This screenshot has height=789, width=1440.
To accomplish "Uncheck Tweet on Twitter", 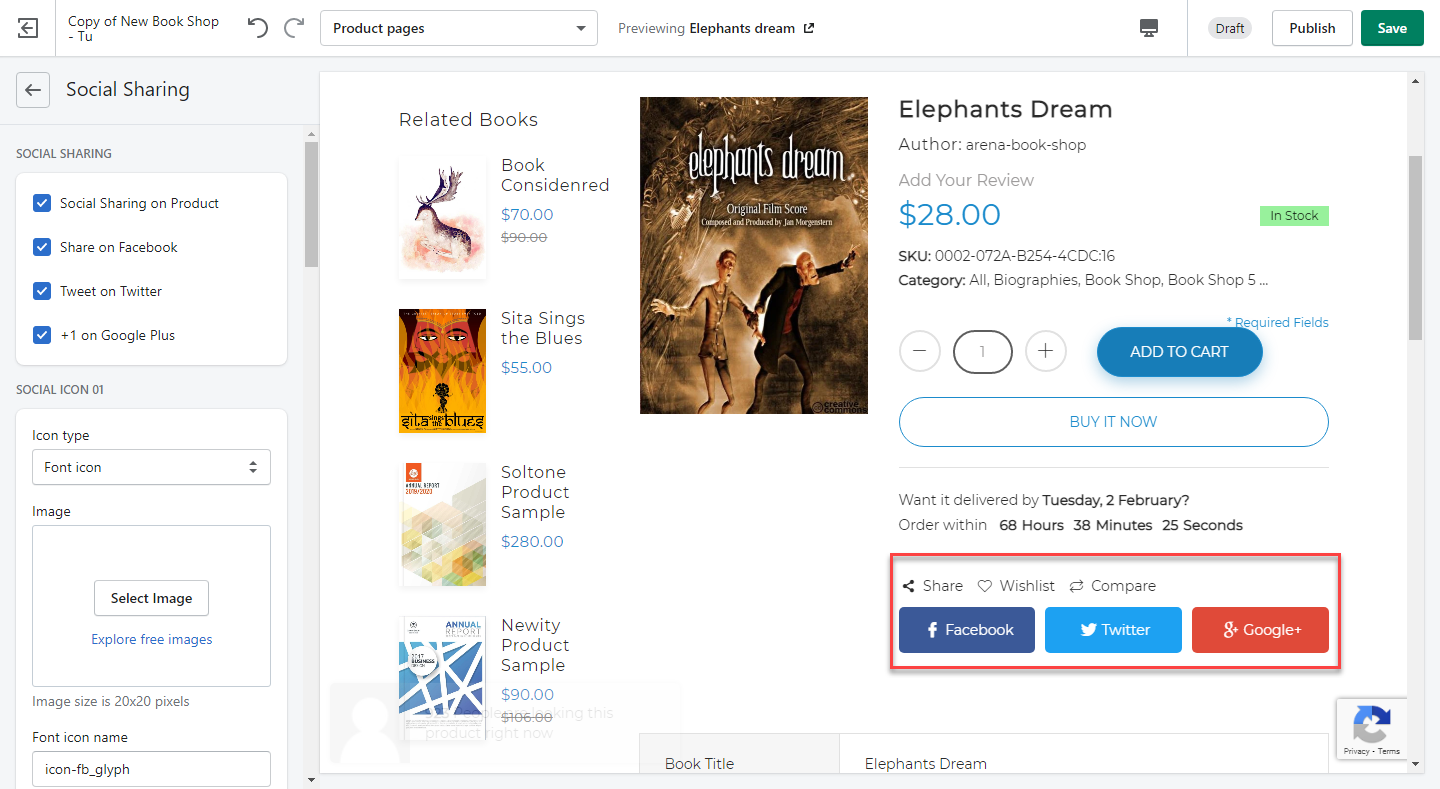I will 42,291.
